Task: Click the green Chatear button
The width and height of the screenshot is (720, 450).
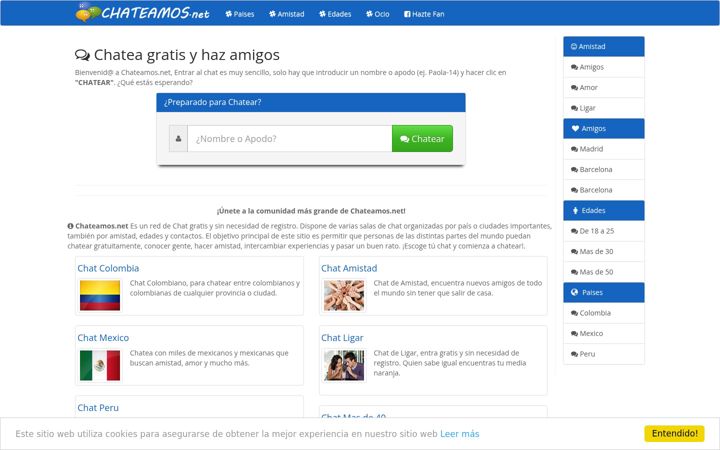Action: tap(422, 139)
